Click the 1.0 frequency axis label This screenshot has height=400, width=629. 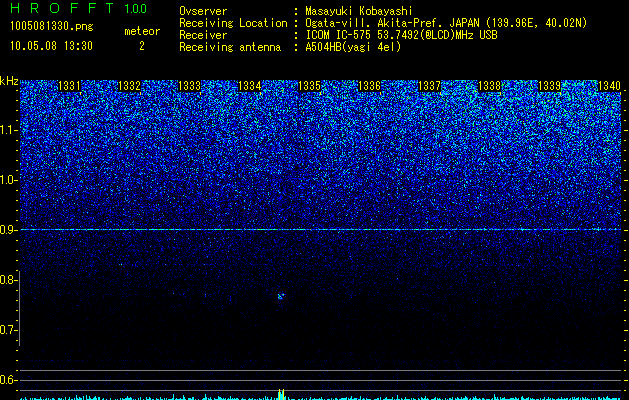pos(9,180)
